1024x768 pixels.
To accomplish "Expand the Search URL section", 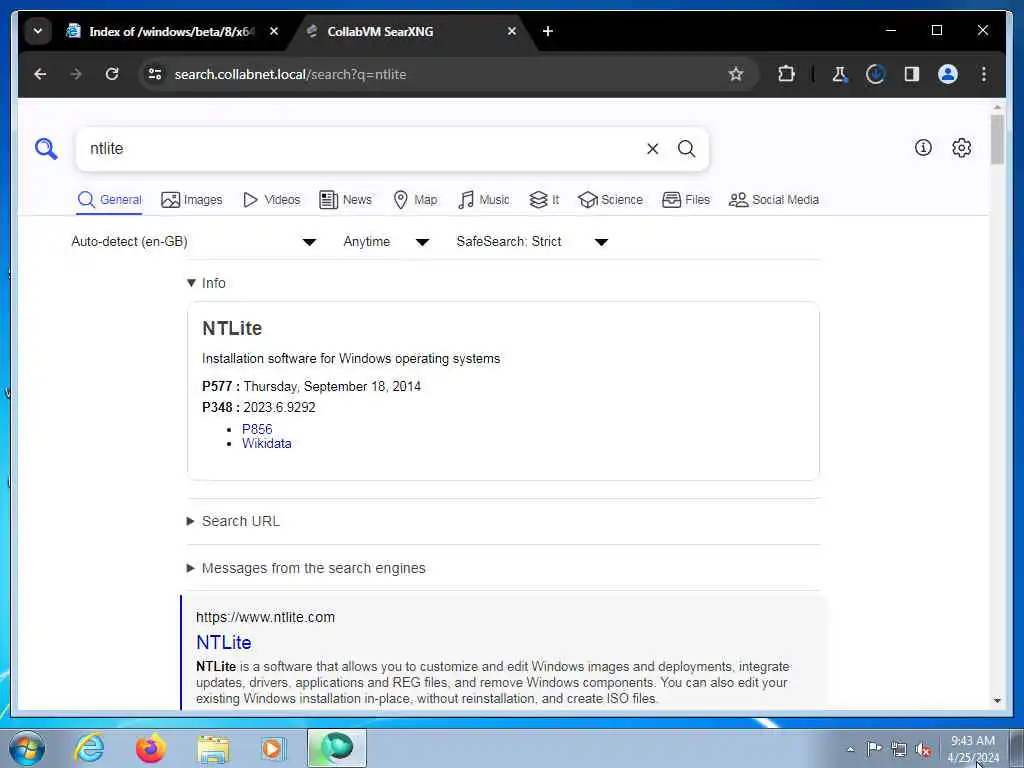I will pyautogui.click(x=233, y=521).
